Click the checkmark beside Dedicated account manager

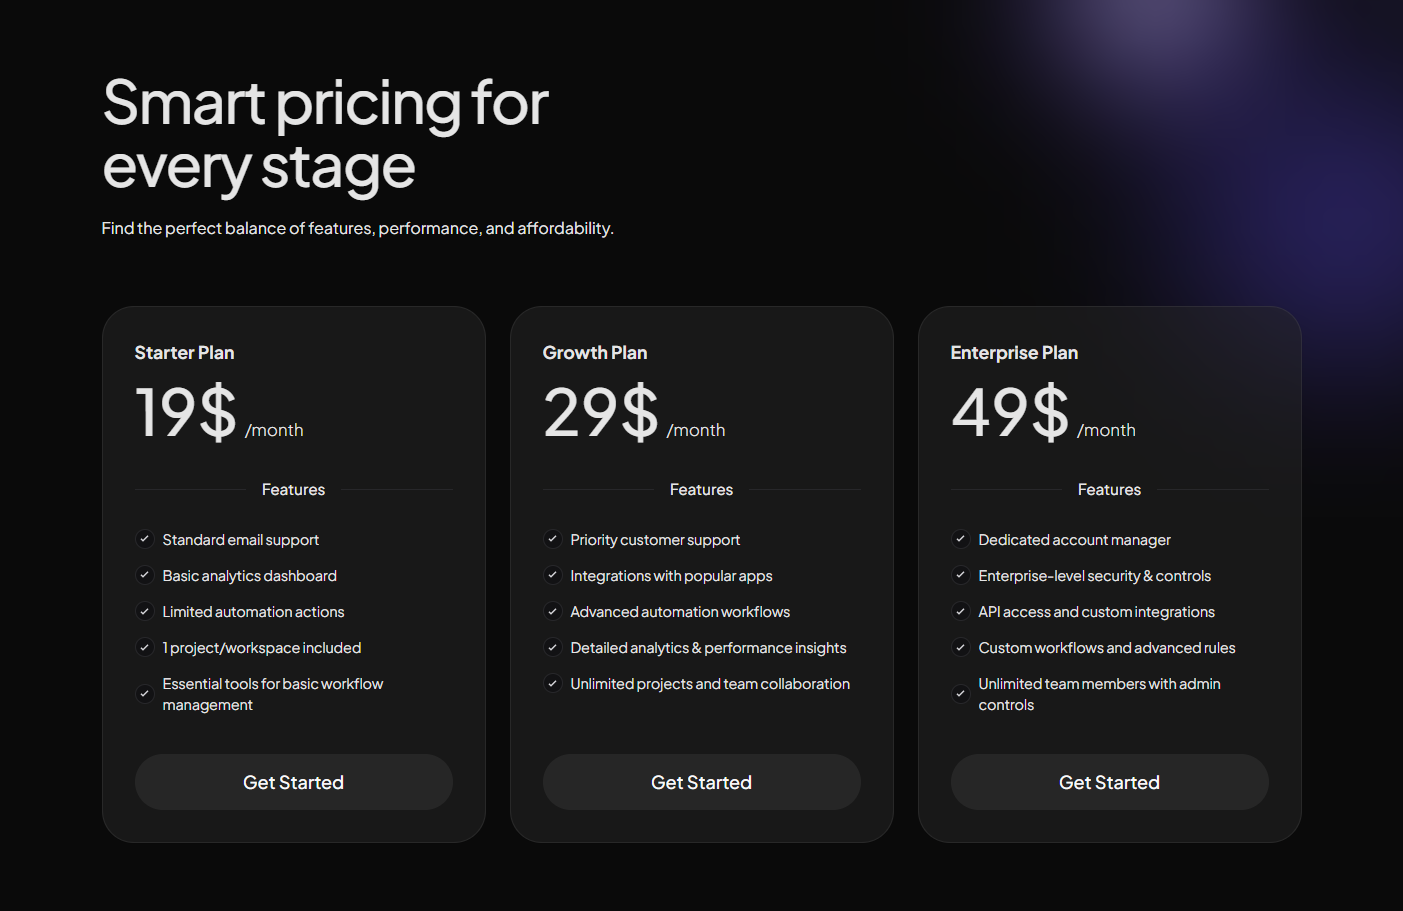coord(960,539)
